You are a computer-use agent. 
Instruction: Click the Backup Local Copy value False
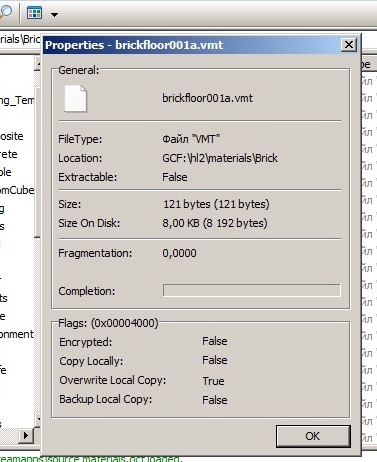click(215, 400)
